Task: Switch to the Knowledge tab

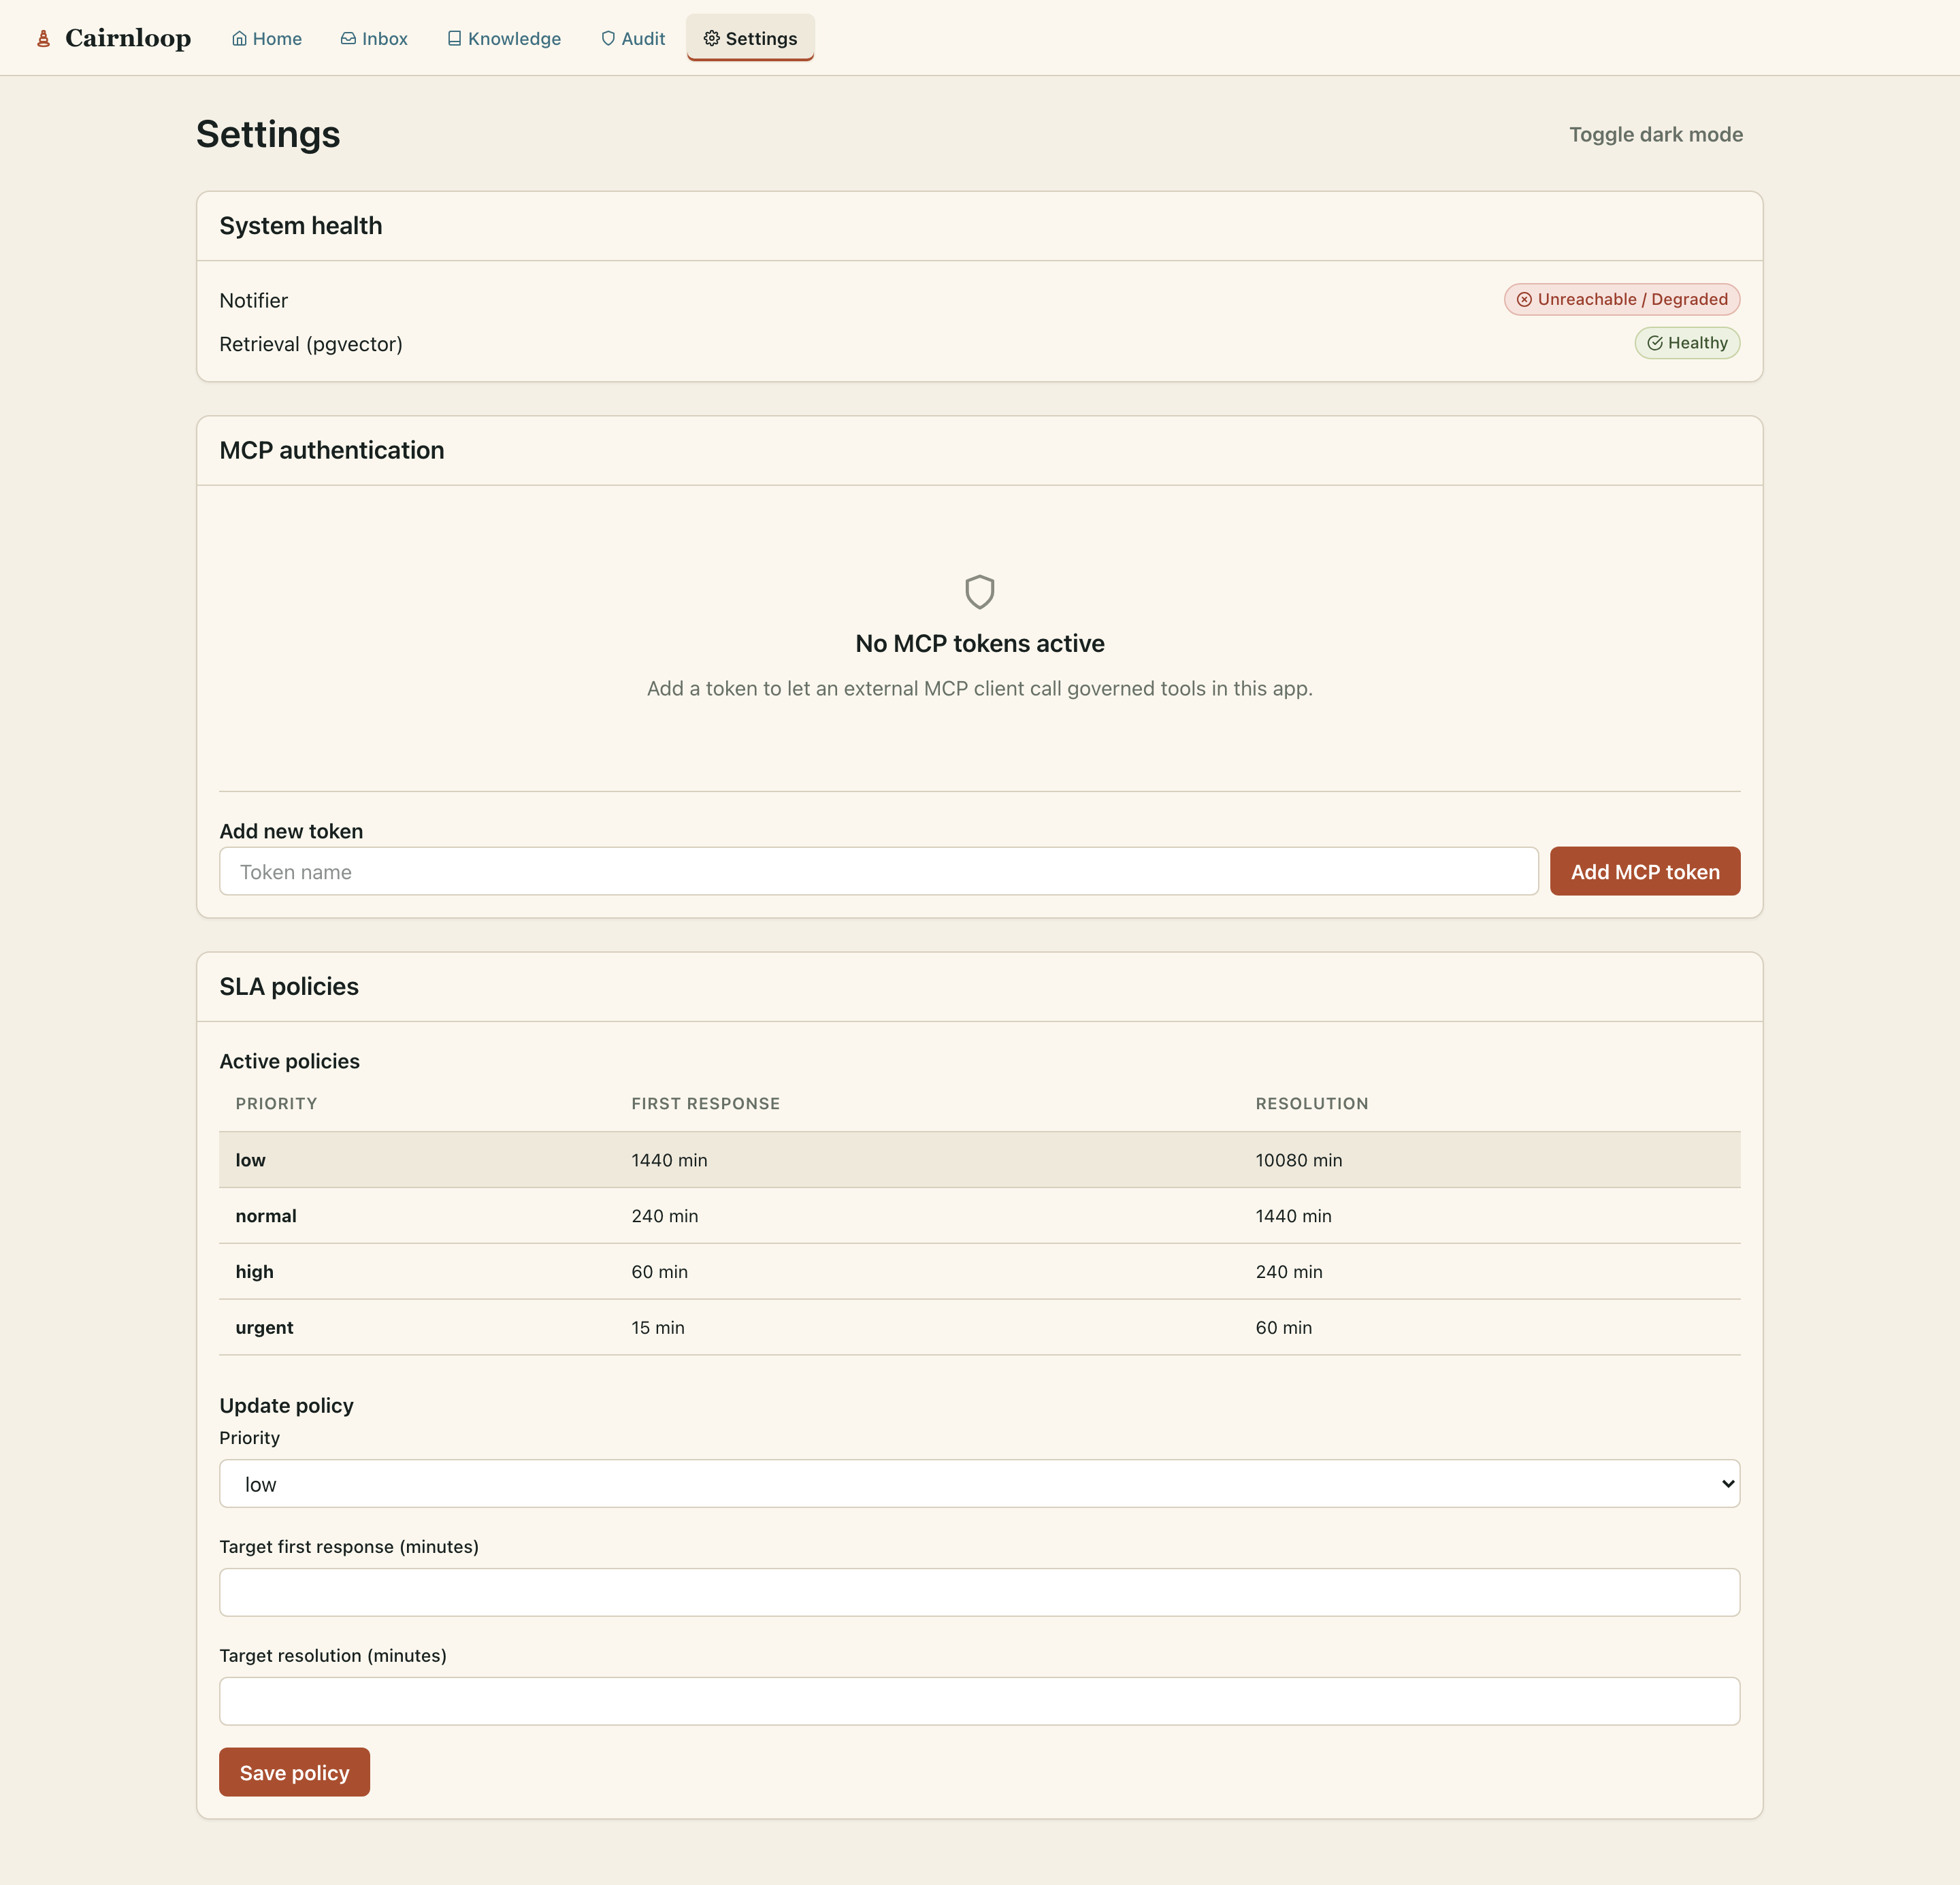Action: coord(504,38)
